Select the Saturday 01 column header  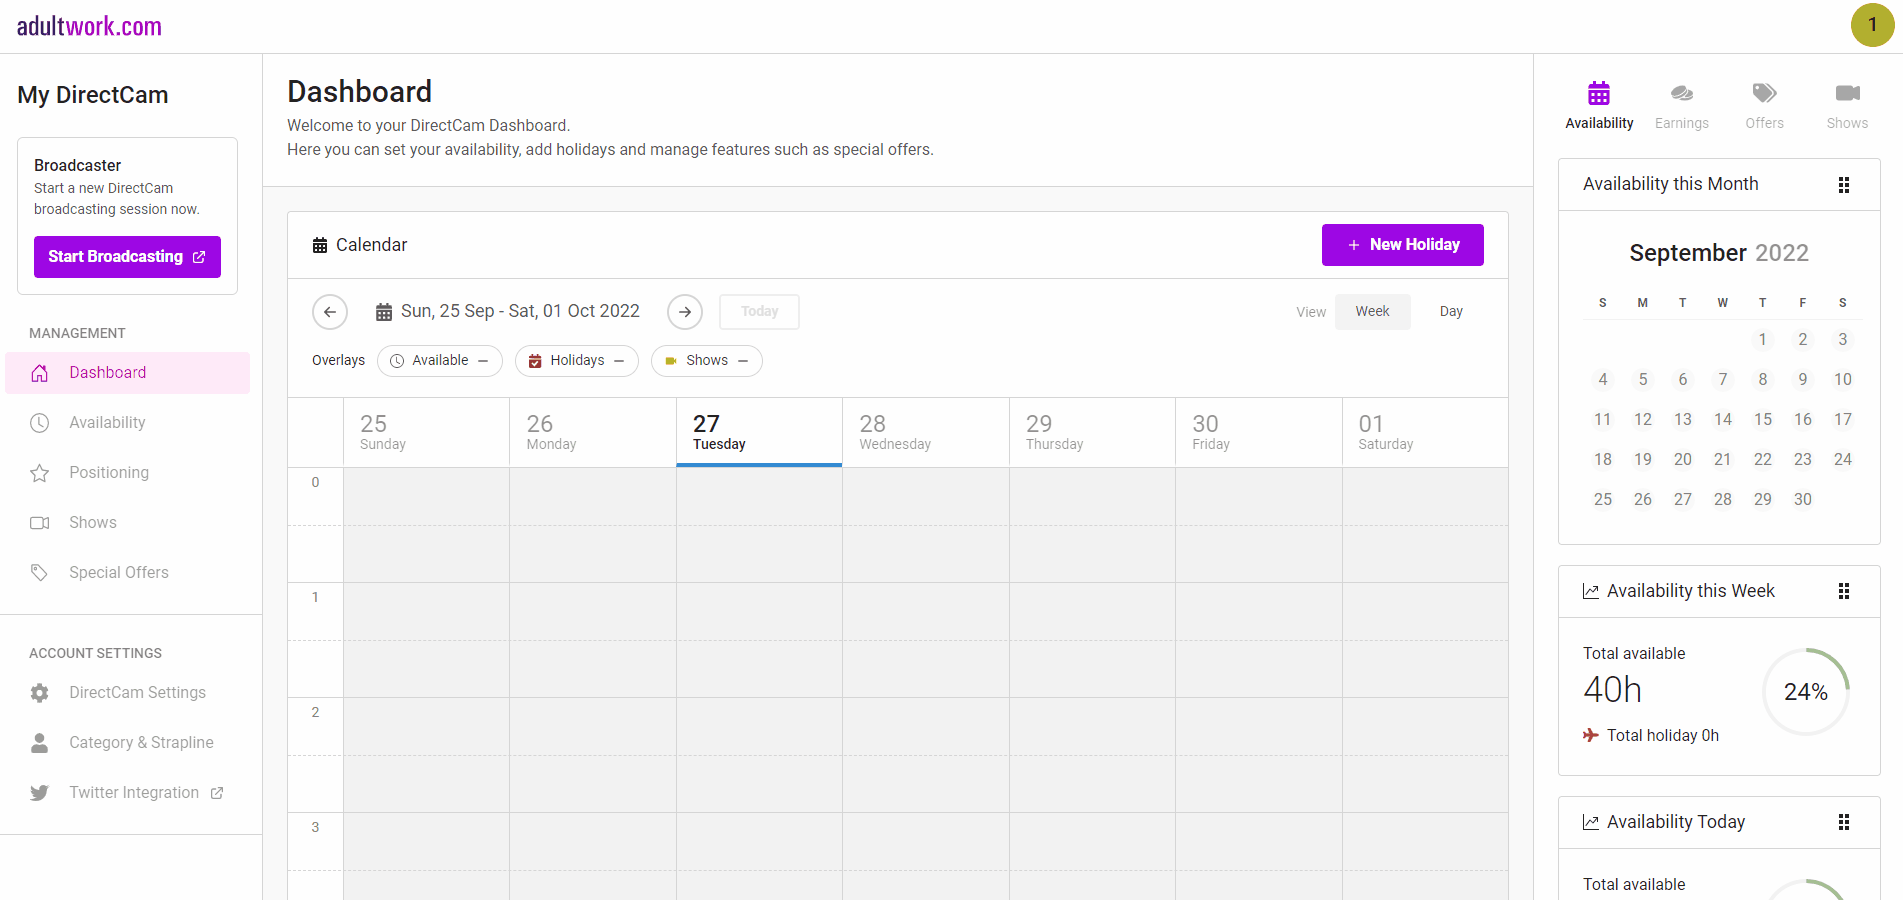click(1425, 433)
